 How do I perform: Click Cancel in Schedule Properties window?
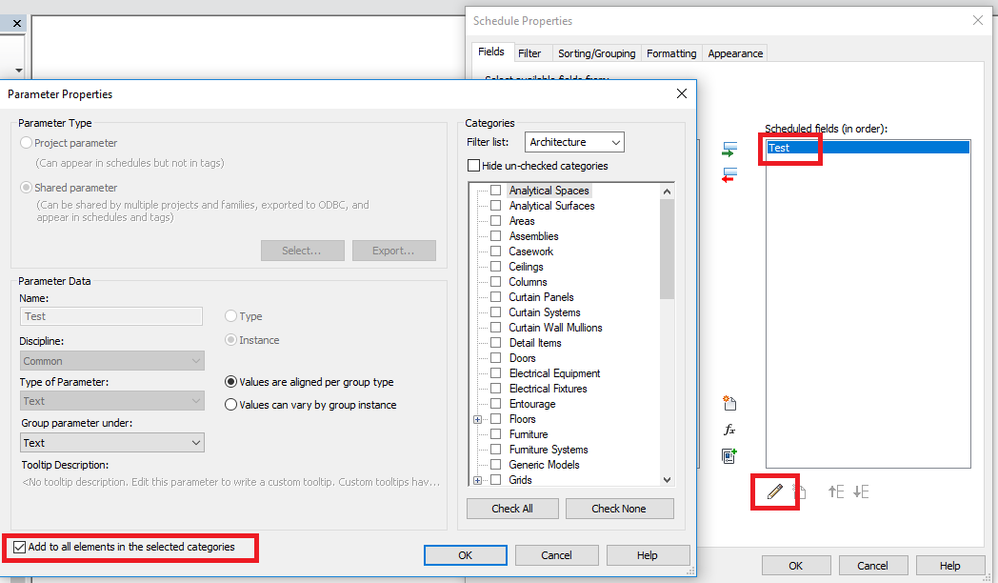point(873,565)
